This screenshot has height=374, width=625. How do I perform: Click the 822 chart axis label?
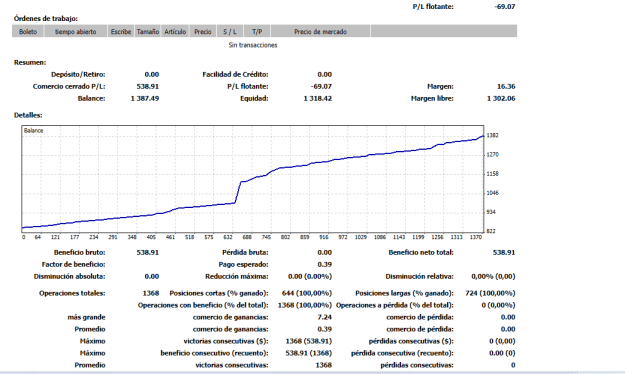[491, 231]
